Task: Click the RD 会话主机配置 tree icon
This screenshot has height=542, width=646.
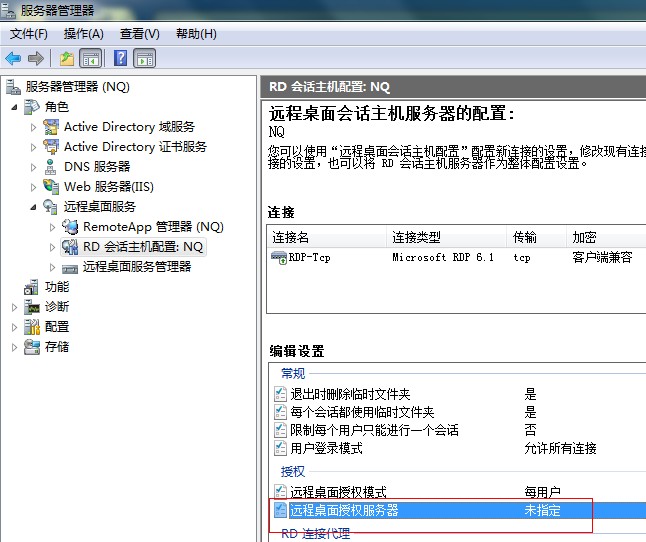Action: 70,247
